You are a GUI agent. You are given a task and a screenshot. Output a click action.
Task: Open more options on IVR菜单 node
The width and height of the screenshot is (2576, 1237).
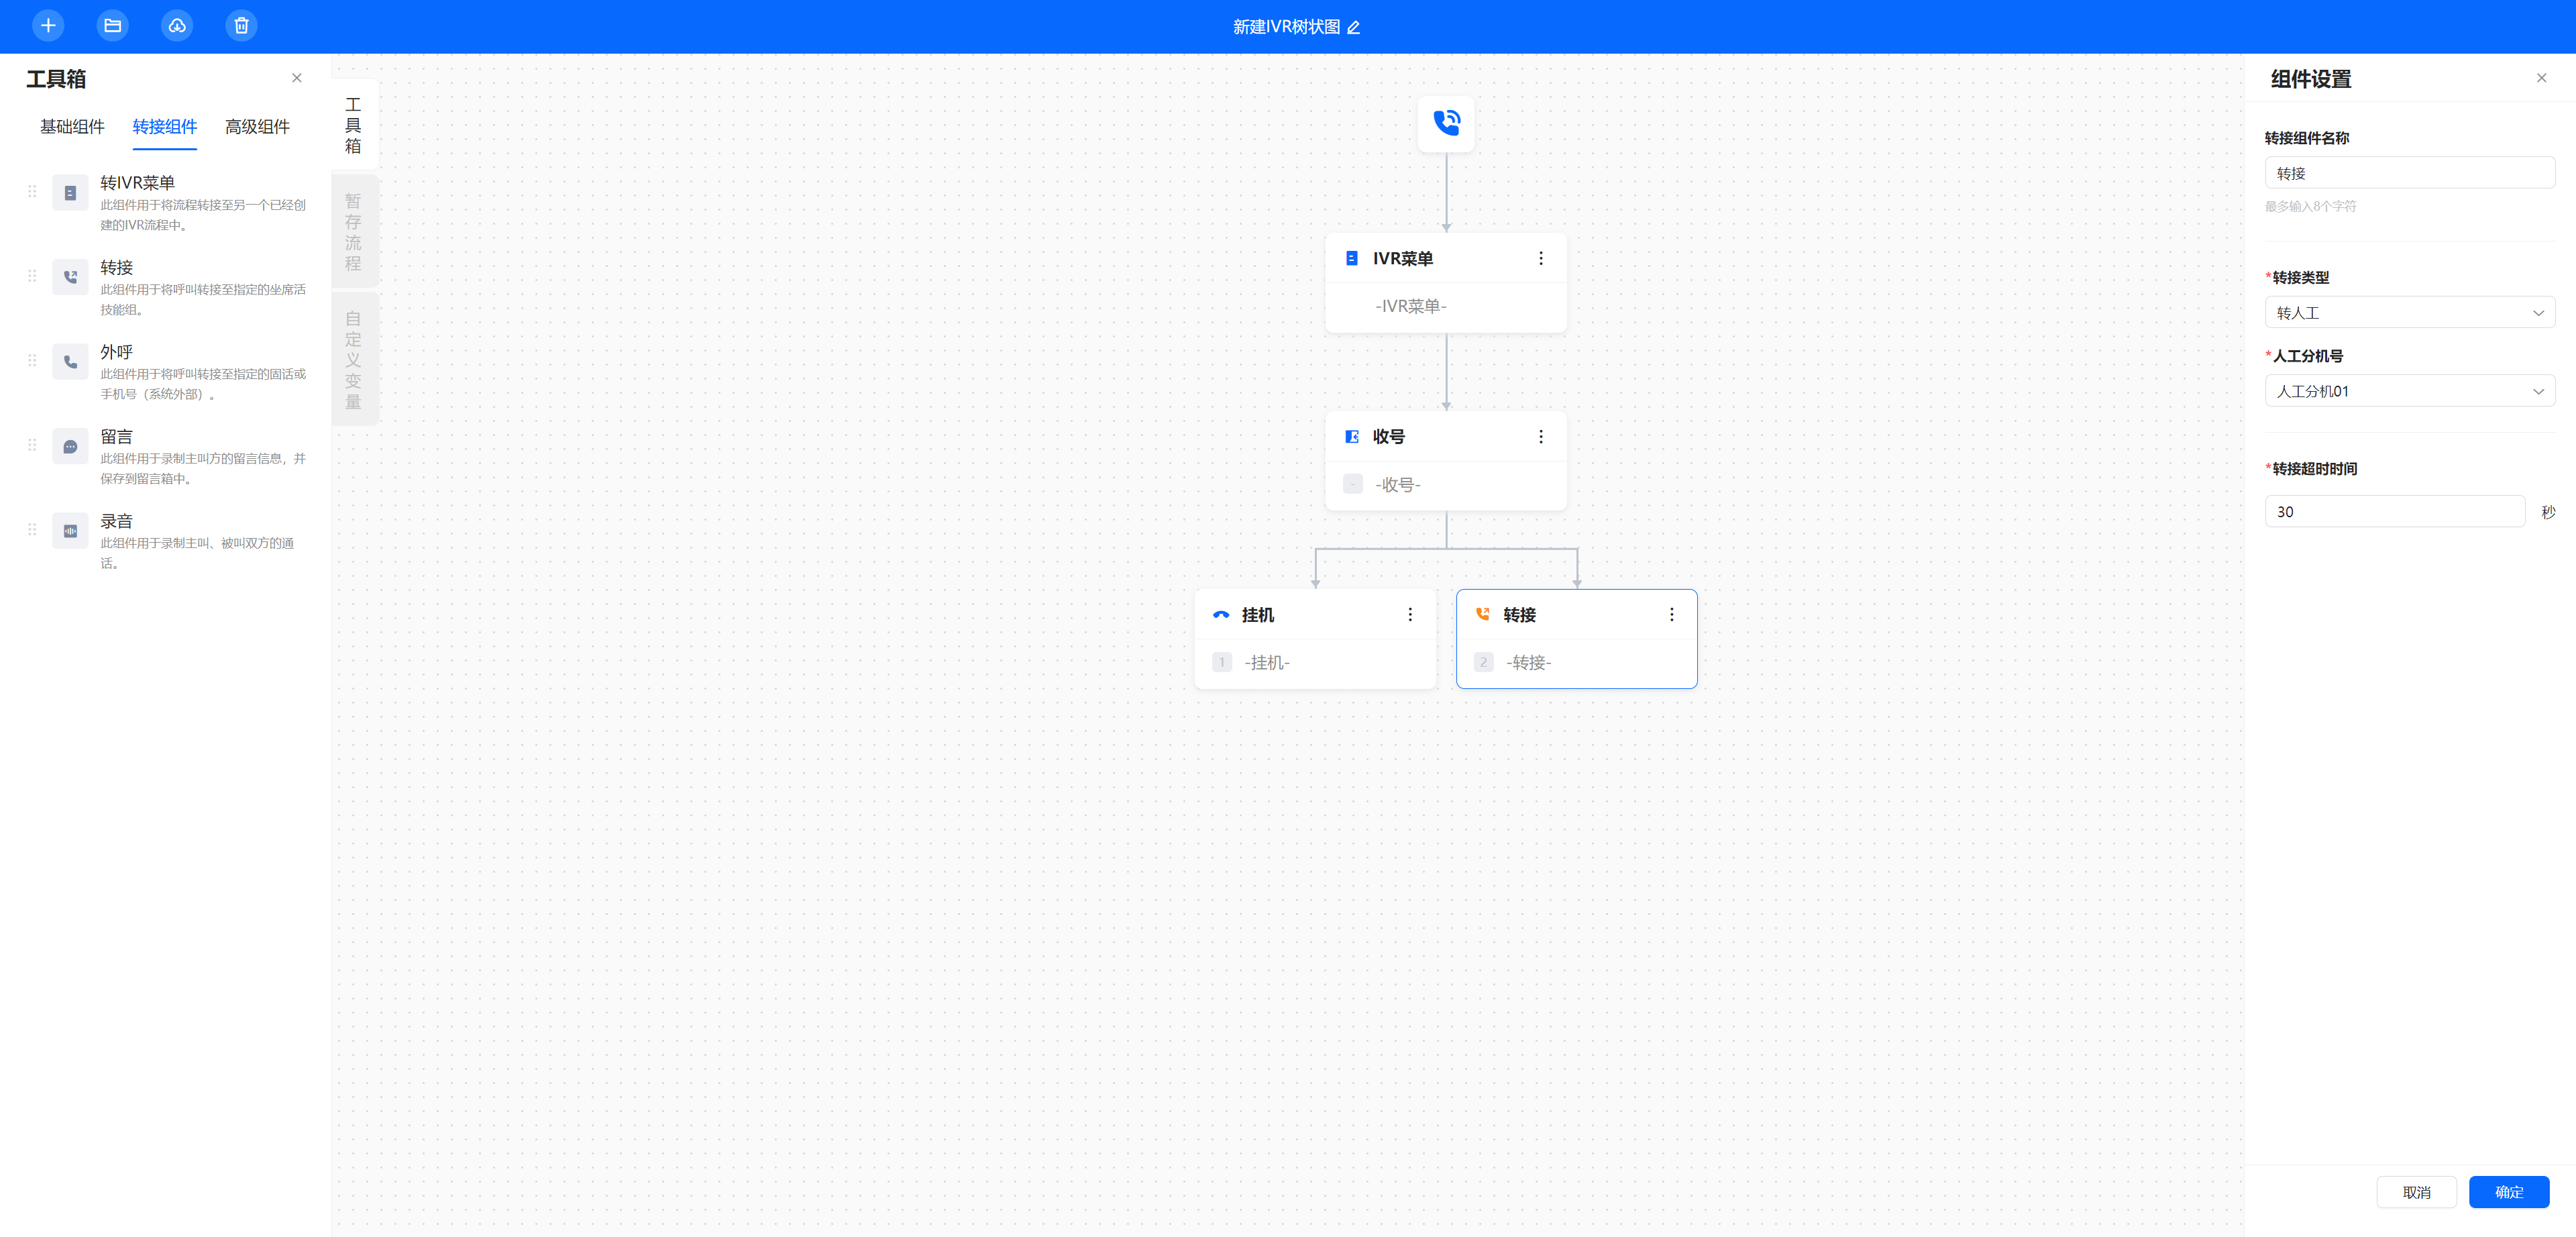pyautogui.click(x=1541, y=258)
